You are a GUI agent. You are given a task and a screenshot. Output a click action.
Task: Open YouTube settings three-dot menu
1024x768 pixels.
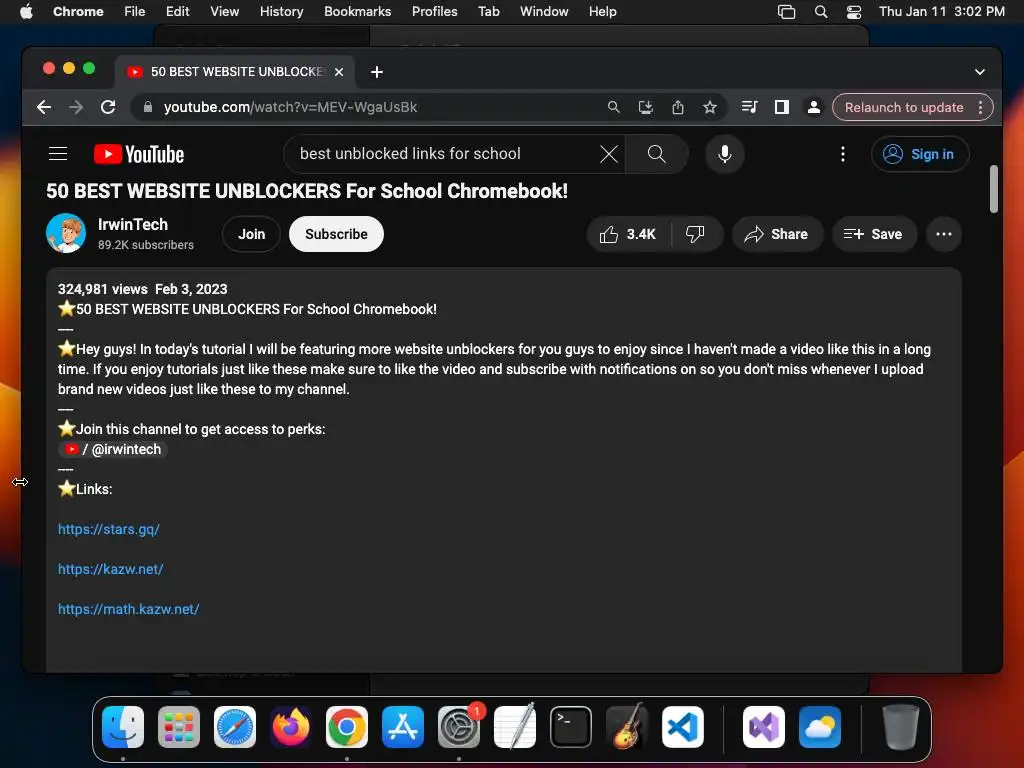coord(842,154)
